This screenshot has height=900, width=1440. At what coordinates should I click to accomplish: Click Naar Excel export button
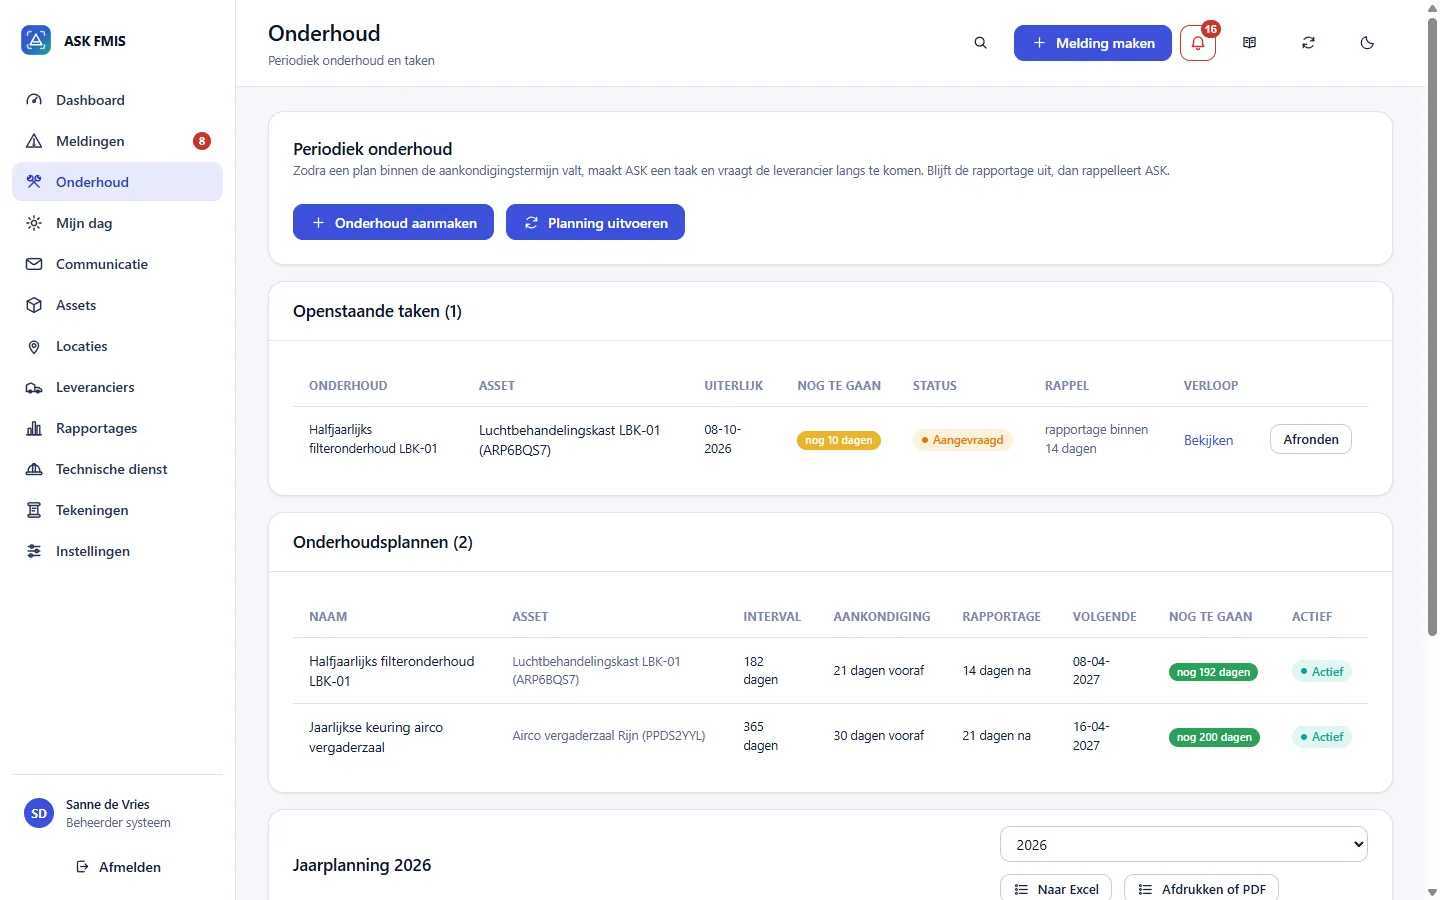pos(1056,888)
